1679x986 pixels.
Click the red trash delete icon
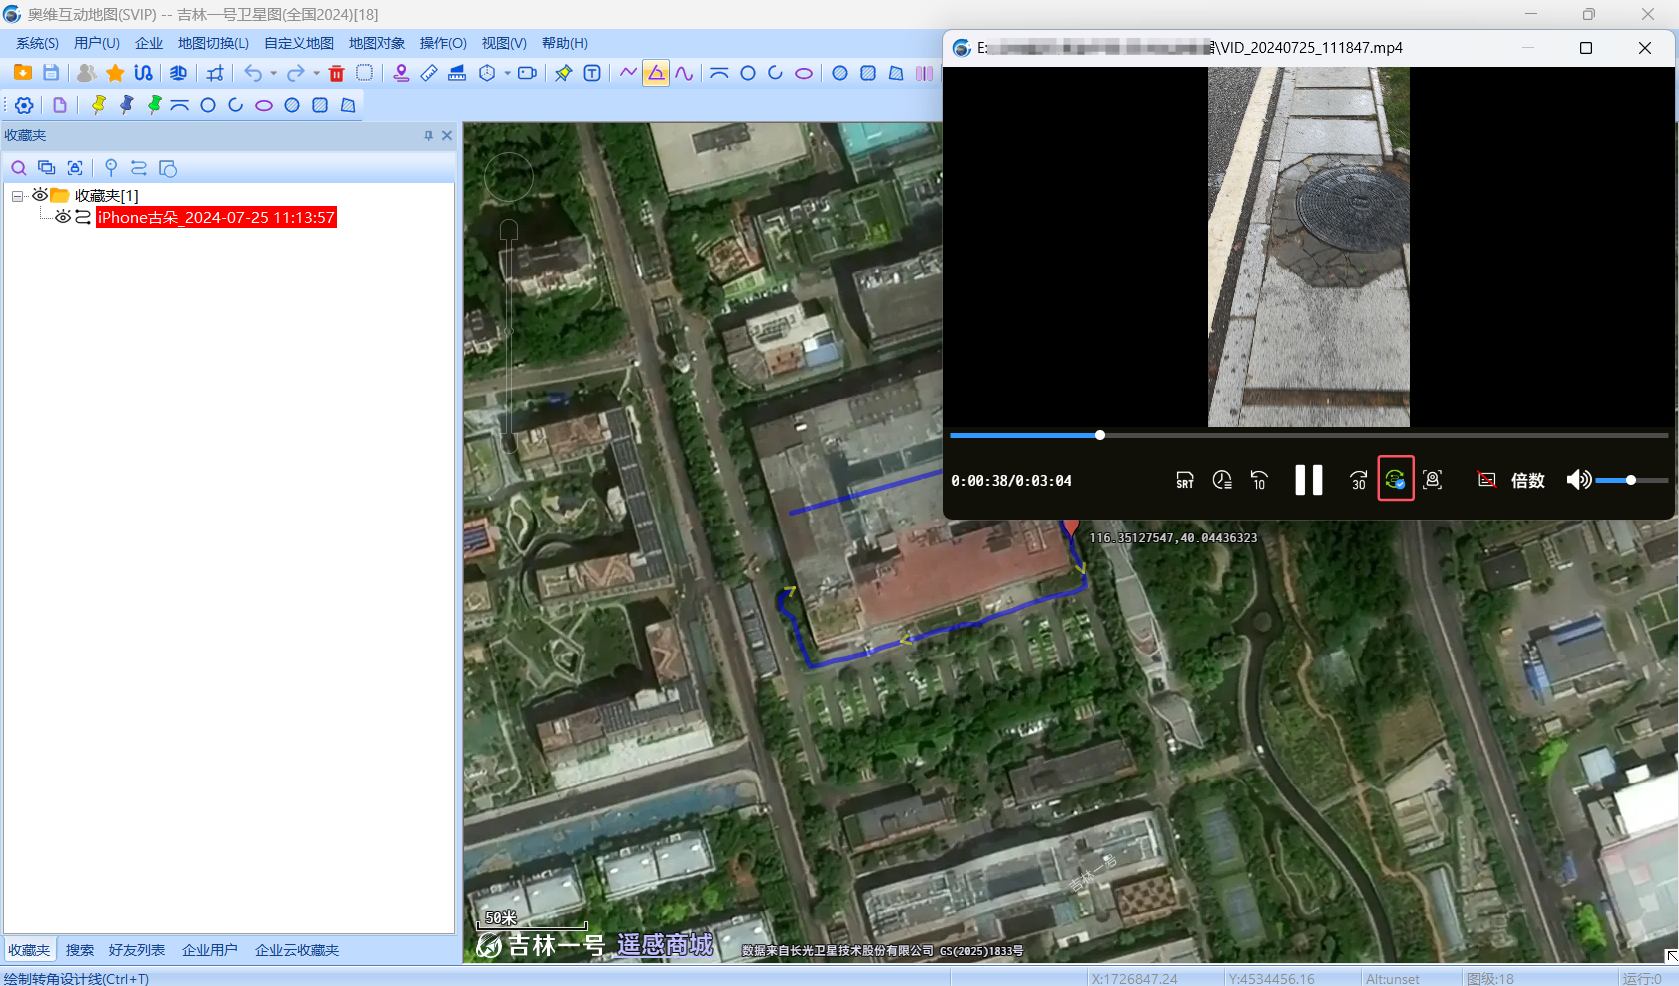point(336,73)
